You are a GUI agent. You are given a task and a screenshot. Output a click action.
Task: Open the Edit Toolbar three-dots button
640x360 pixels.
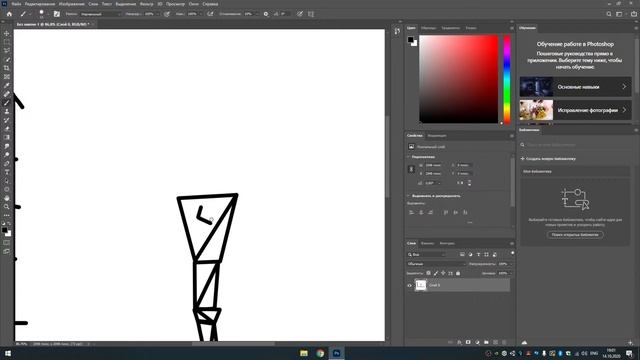(x=7, y=215)
